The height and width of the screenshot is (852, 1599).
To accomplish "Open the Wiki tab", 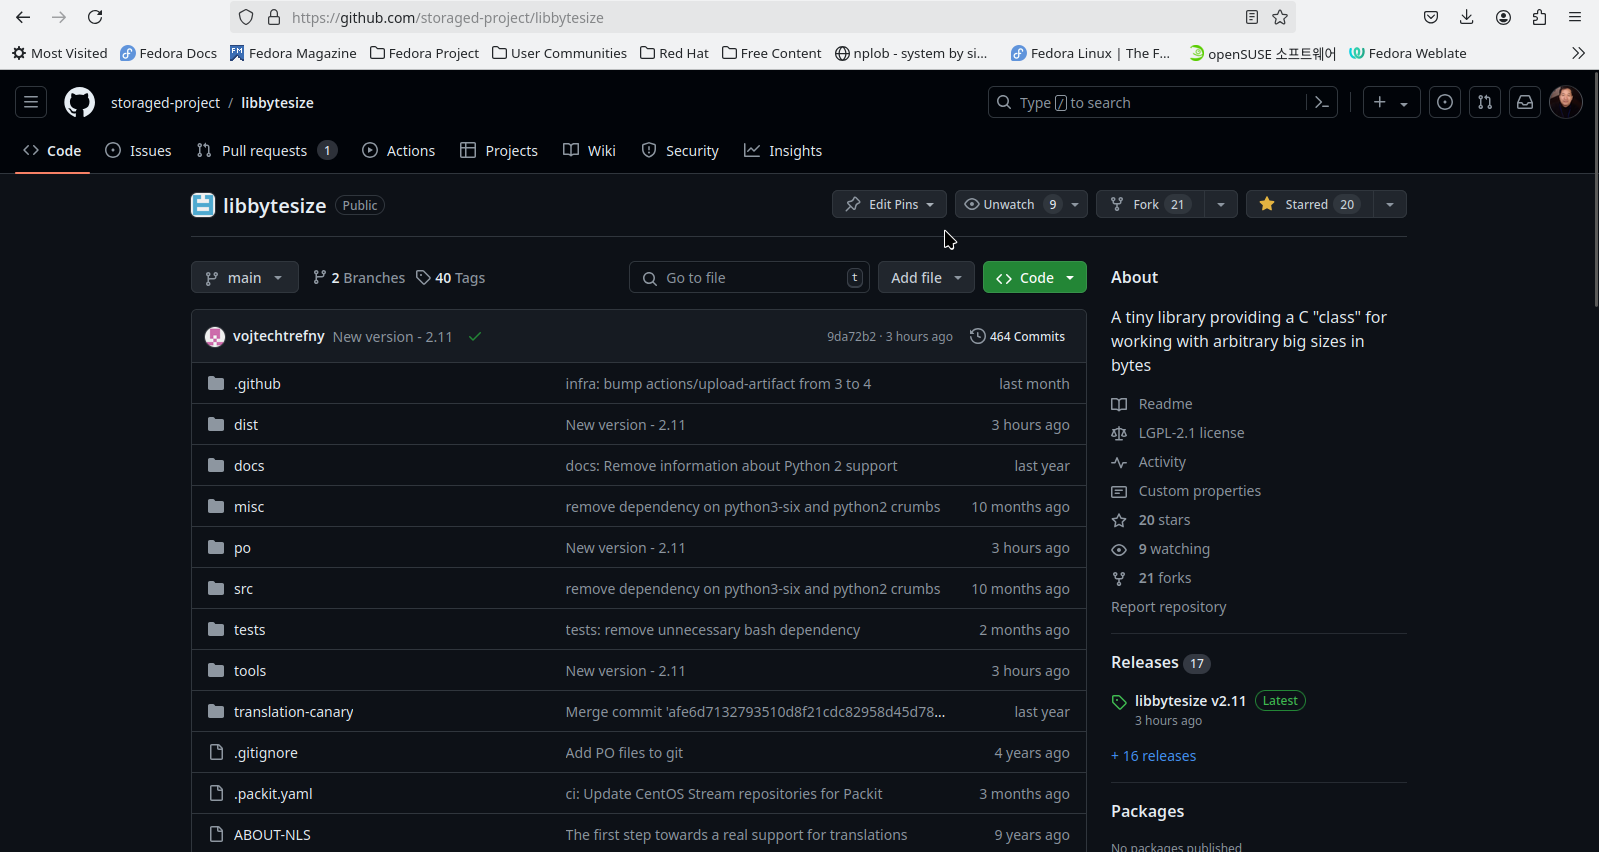I will click(589, 151).
